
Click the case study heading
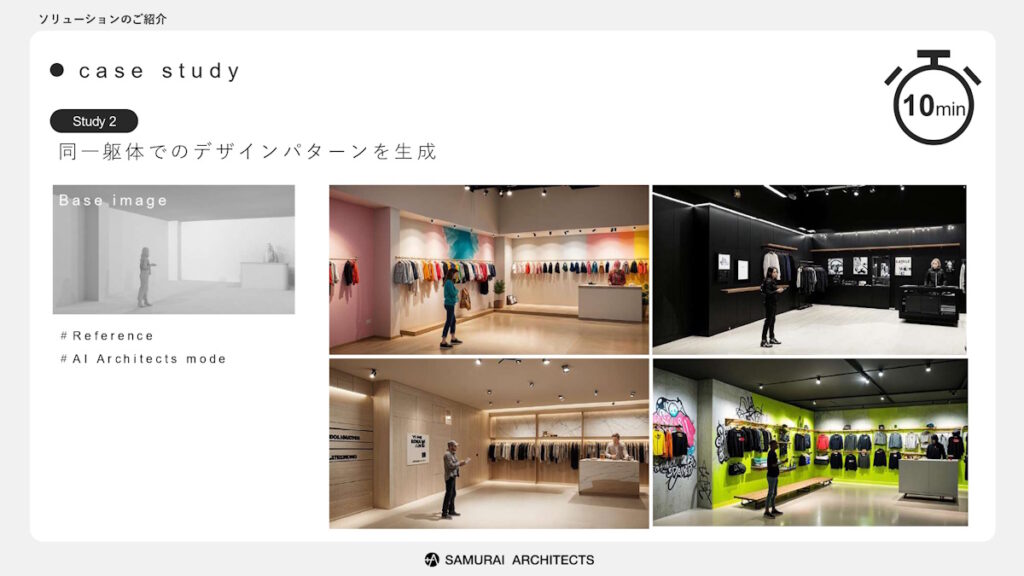point(160,71)
